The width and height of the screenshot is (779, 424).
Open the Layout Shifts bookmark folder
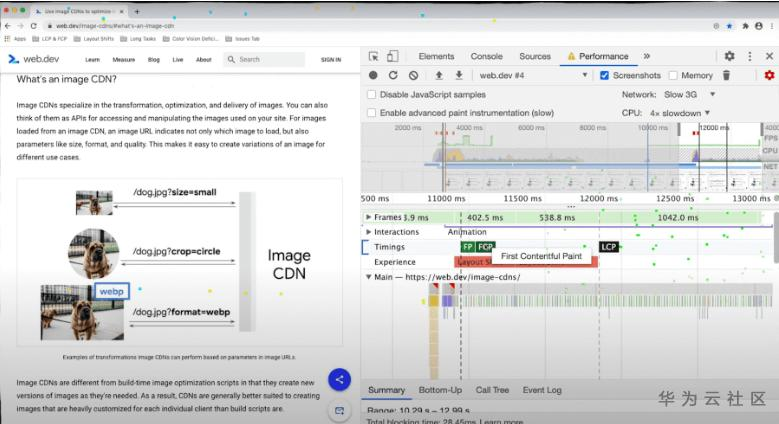[94, 39]
